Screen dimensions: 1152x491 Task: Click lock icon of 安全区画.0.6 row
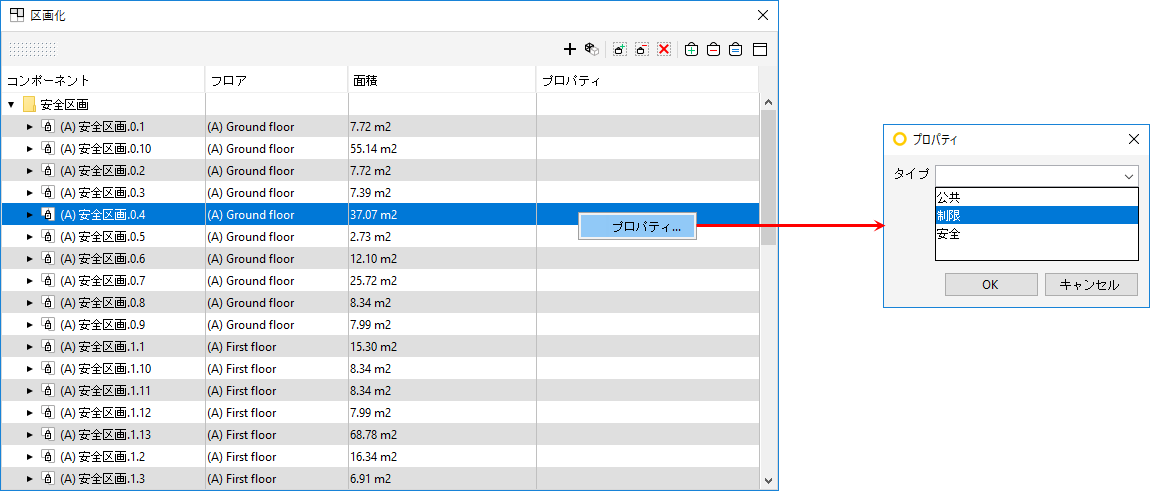pyautogui.click(x=48, y=259)
